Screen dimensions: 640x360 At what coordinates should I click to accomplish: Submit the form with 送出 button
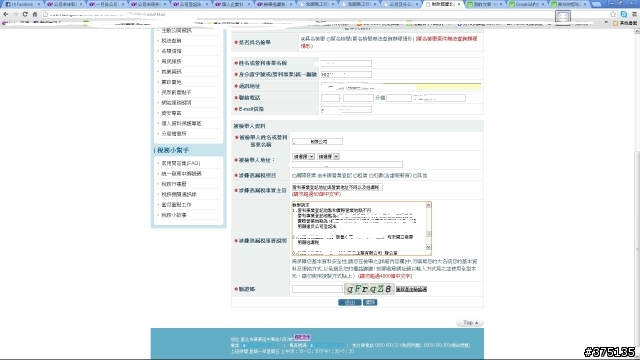pyautogui.click(x=349, y=302)
